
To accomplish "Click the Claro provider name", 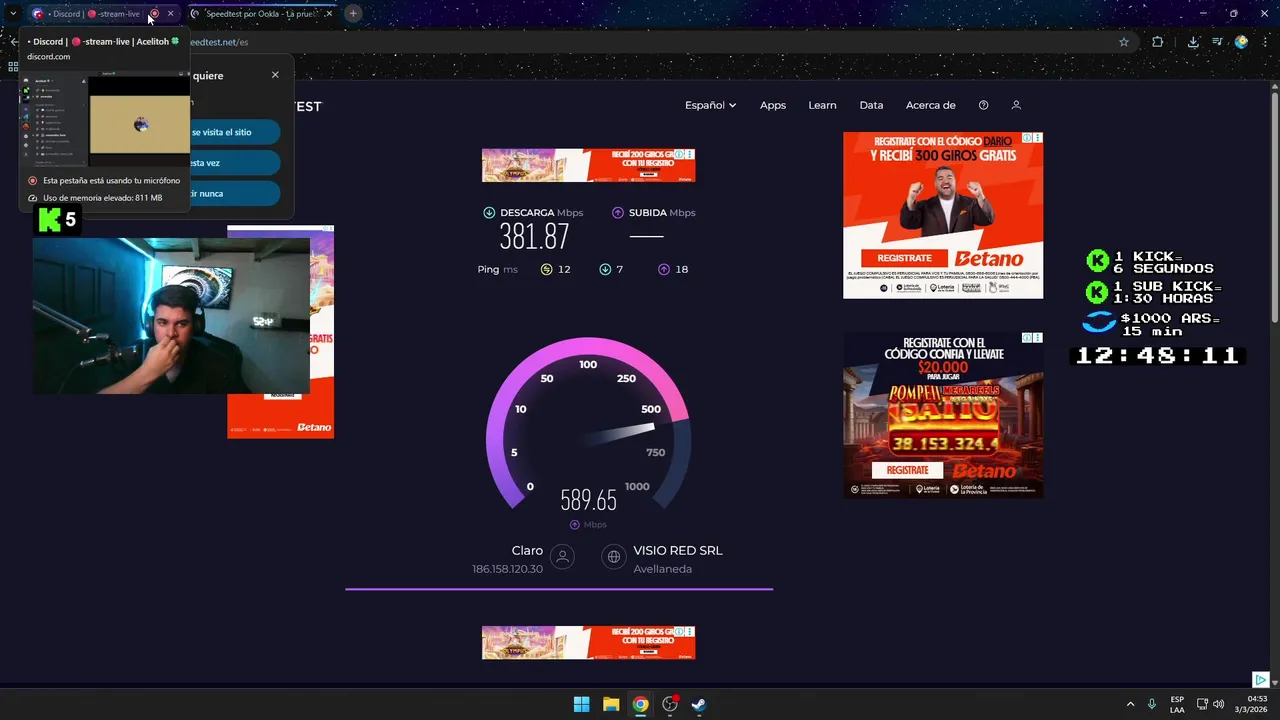I will (x=527, y=551).
